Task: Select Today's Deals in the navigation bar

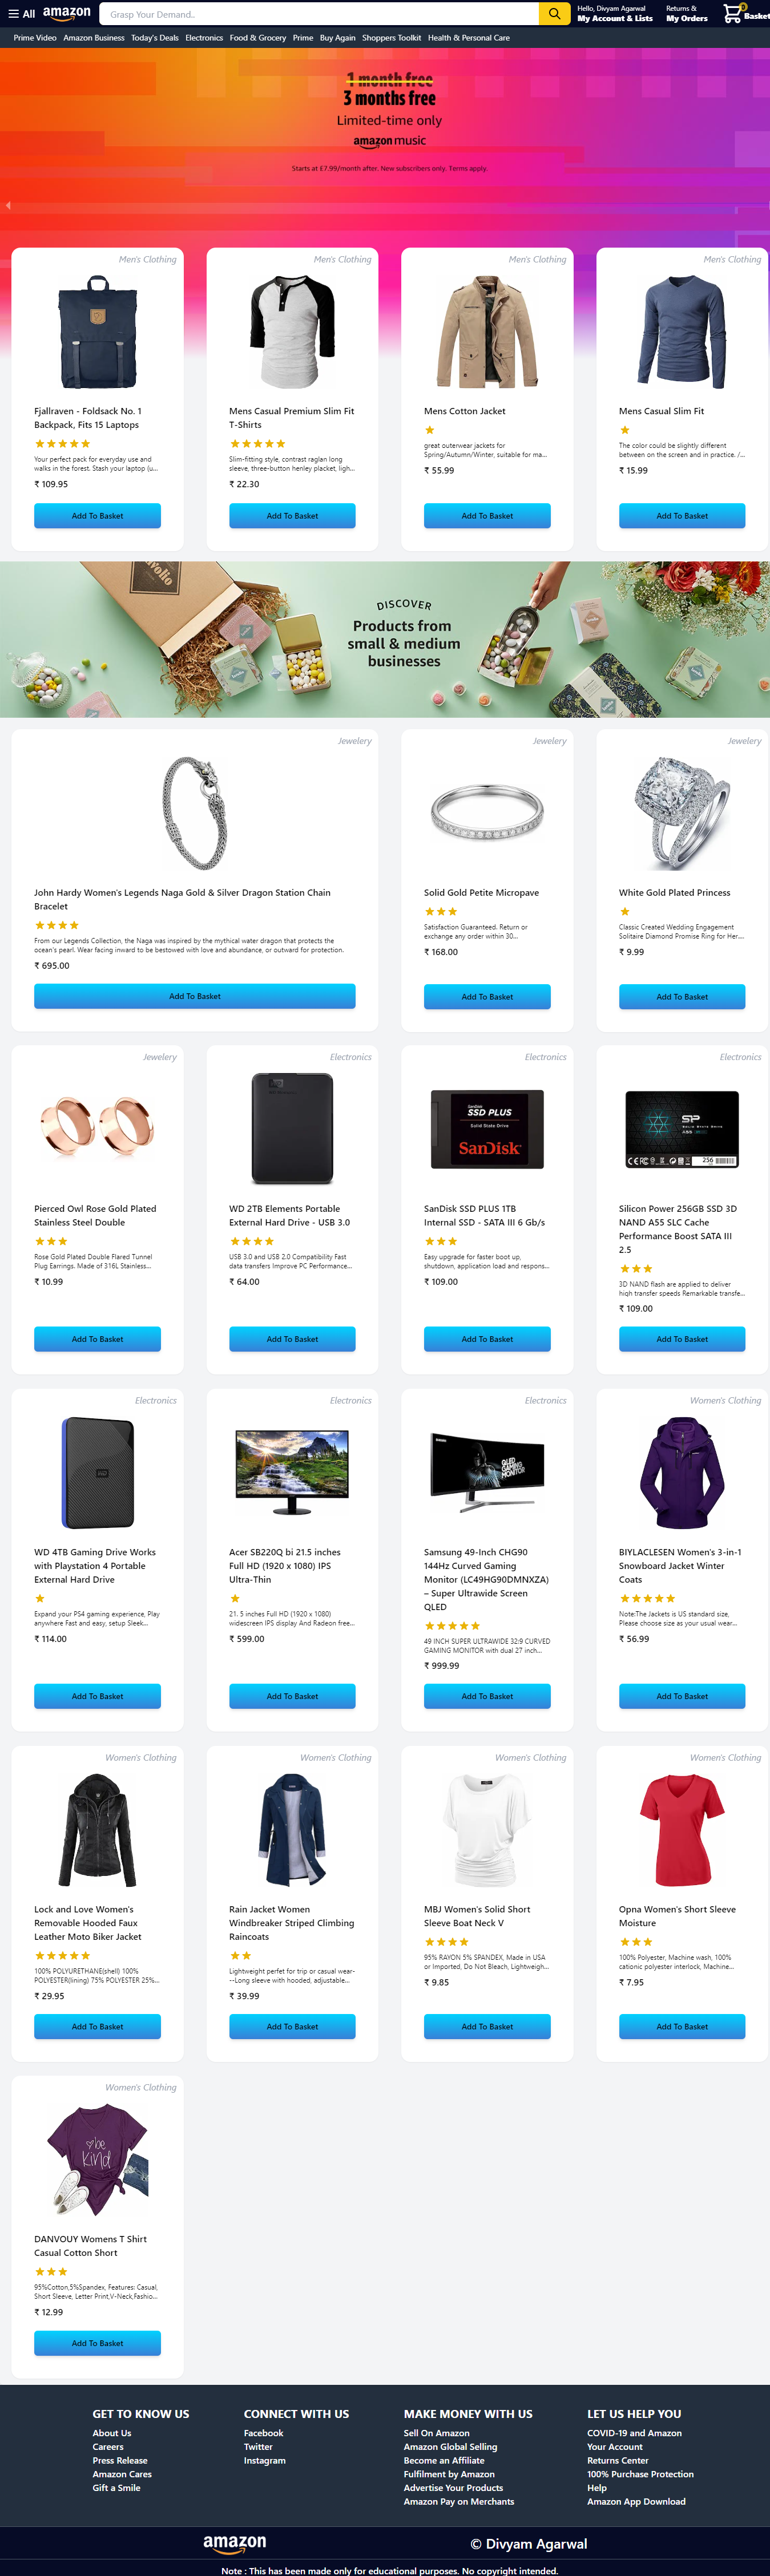Action: [x=155, y=38]
